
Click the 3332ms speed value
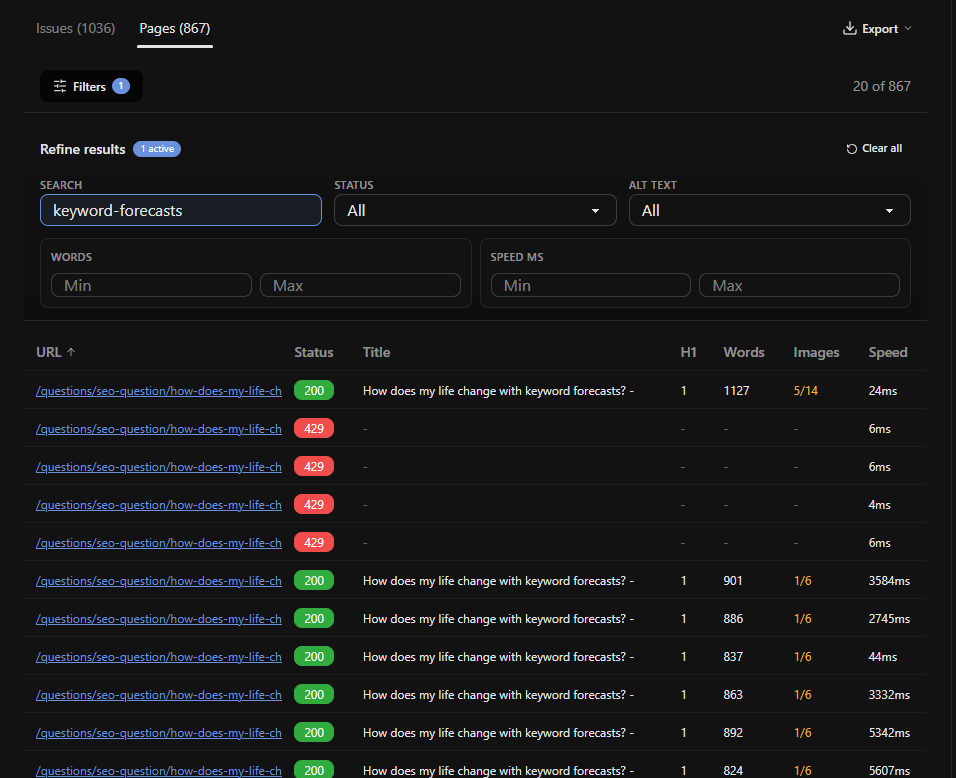point(889,695)
